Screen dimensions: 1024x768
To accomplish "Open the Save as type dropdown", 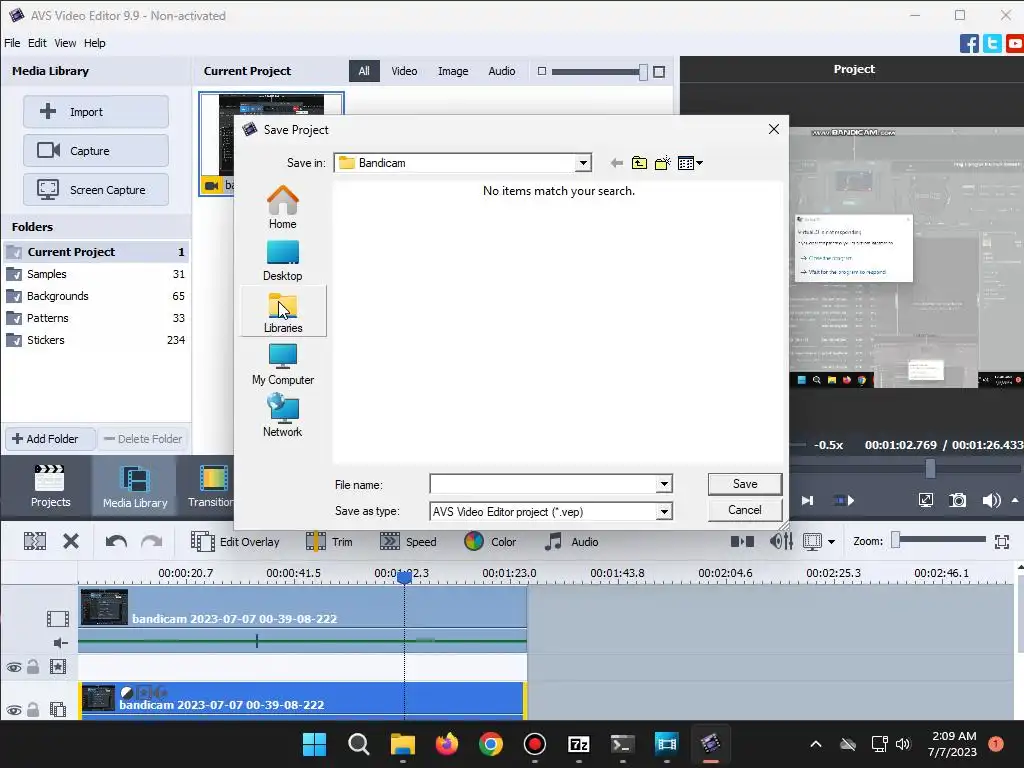I will [664, 511].
